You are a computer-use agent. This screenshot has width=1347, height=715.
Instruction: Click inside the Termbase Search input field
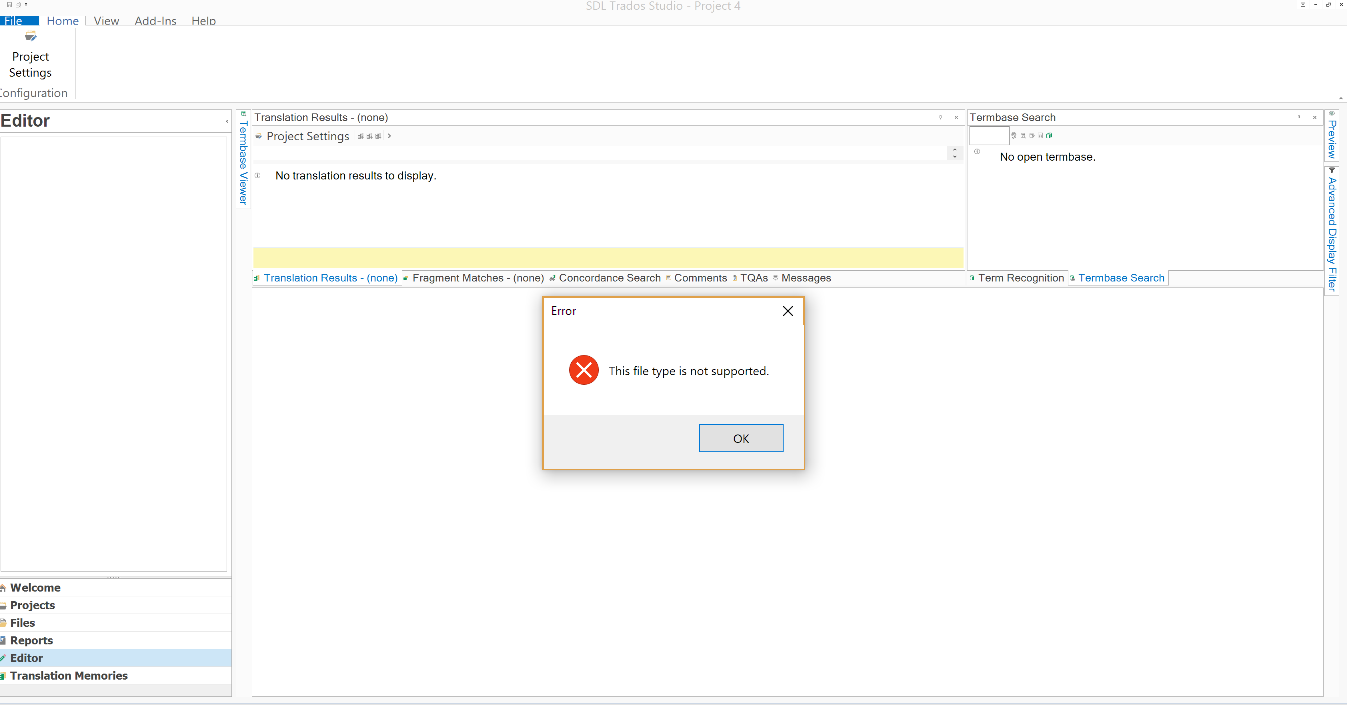(988, 135)
